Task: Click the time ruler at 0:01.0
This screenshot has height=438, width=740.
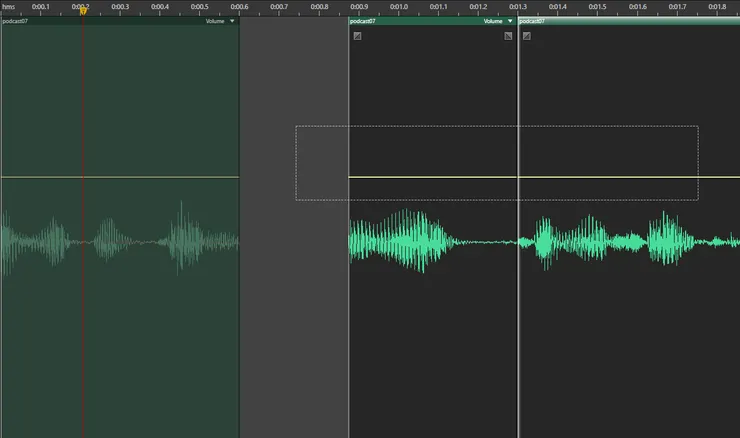Action: click(398, 8)
